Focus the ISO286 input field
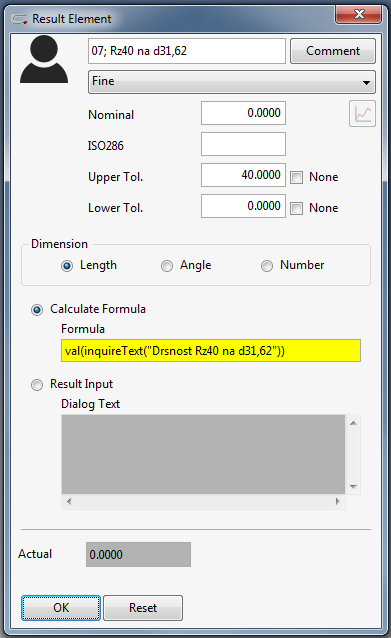This screenshot has height=638, width=391. pyautogui.click(x=243, y=144)
